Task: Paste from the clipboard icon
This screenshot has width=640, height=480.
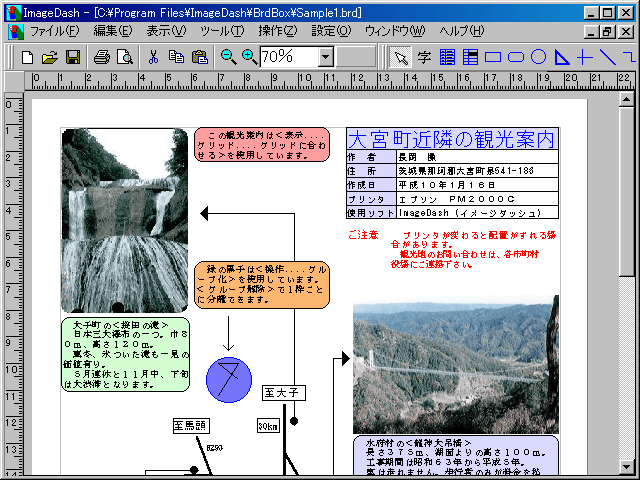Action: point(200,57)
